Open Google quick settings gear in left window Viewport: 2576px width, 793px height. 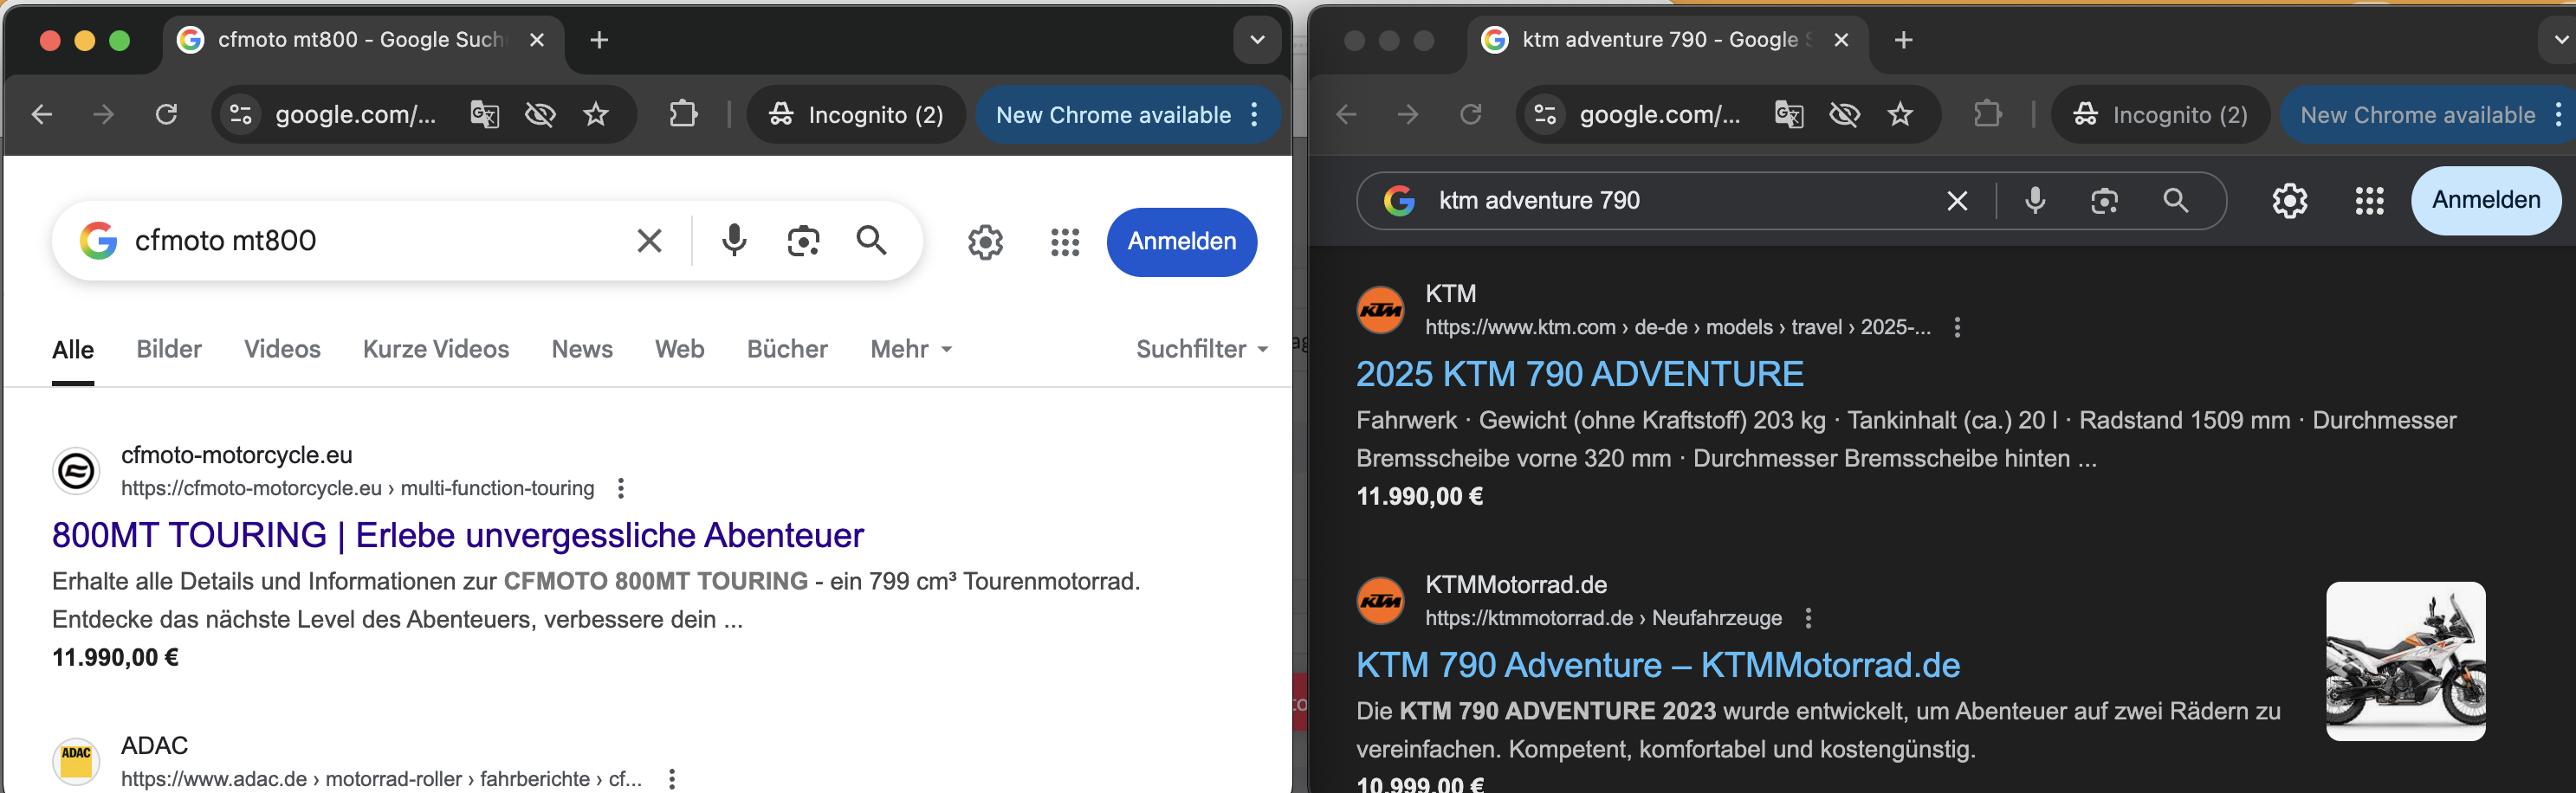985,242
